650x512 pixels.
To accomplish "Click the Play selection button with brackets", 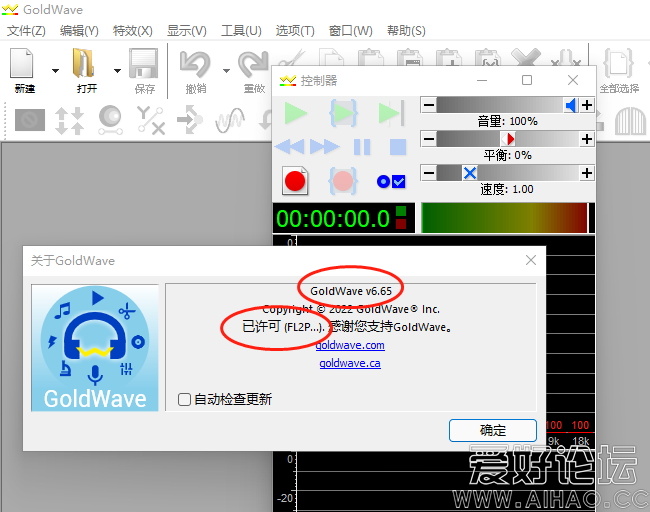I will (343, 113).
